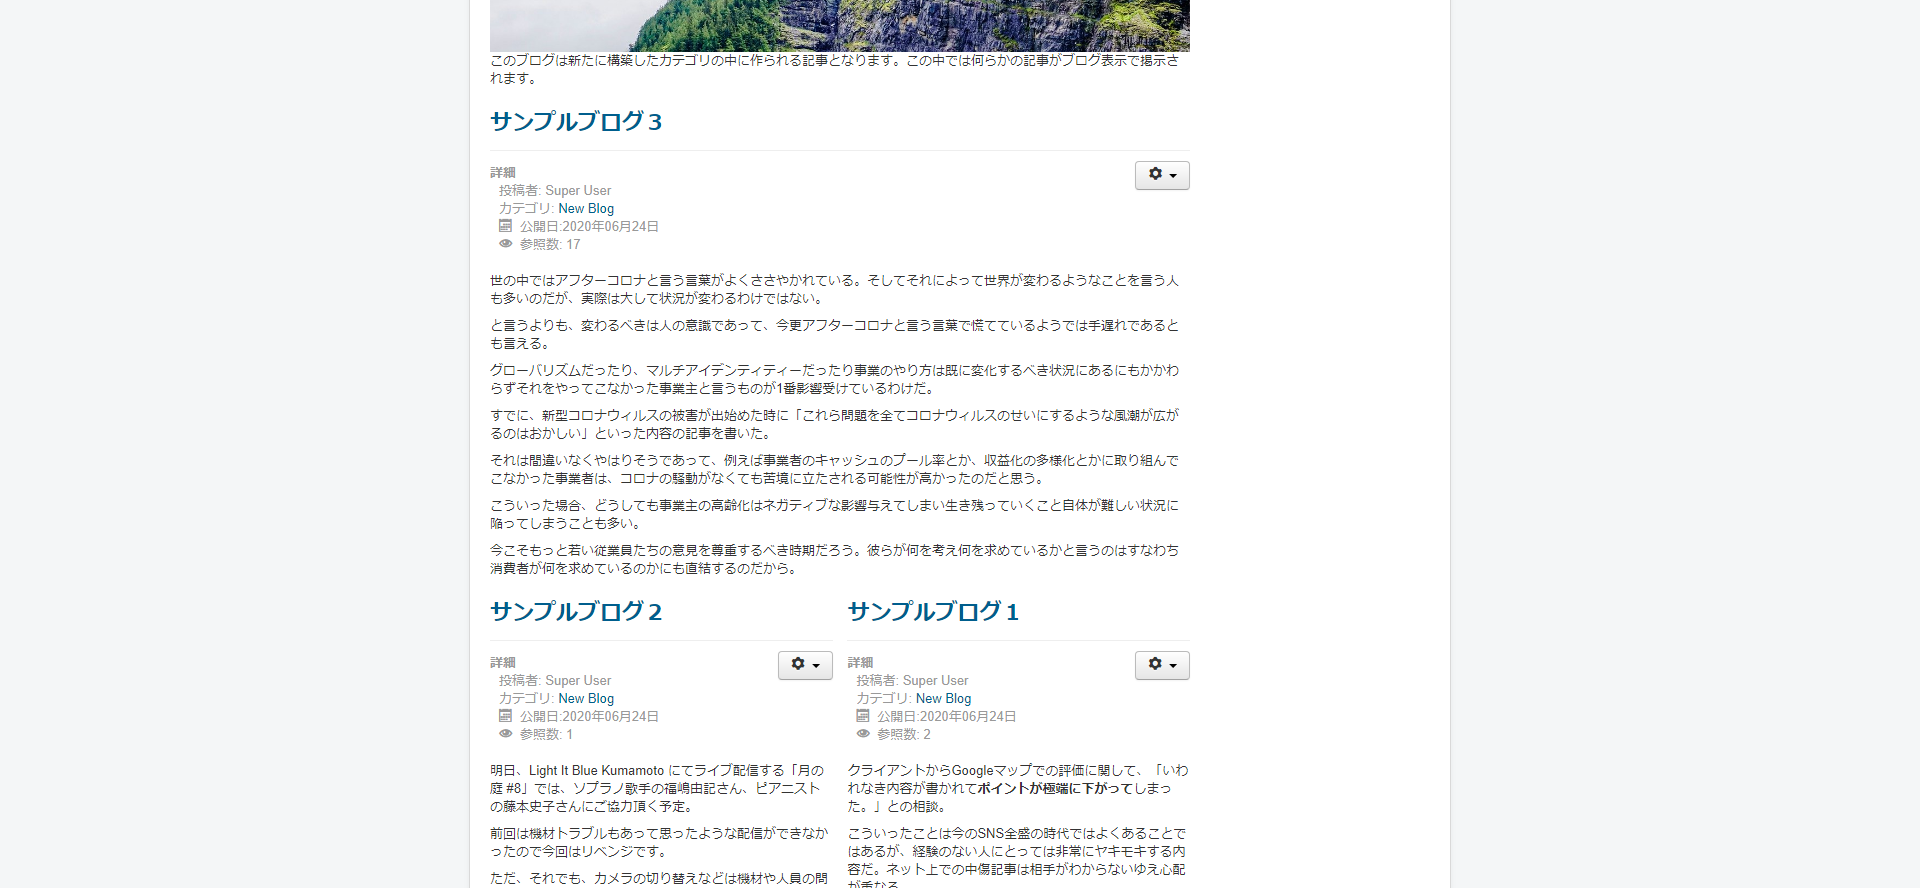Open gear dropdown for サンプルブログ 1
This screenshot has width=1920, height=888.
pos(1162,665)
